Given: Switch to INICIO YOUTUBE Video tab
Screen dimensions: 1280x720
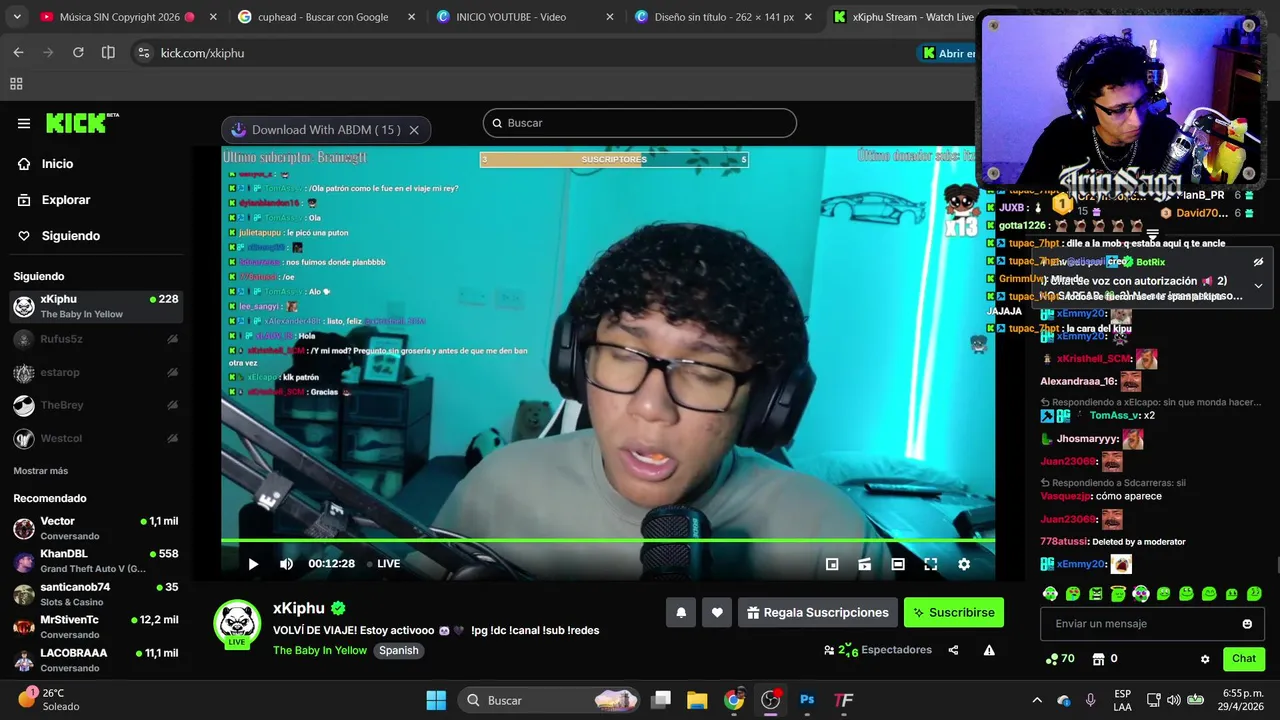Looking at the screenshot, I should (x=525, y=17).
